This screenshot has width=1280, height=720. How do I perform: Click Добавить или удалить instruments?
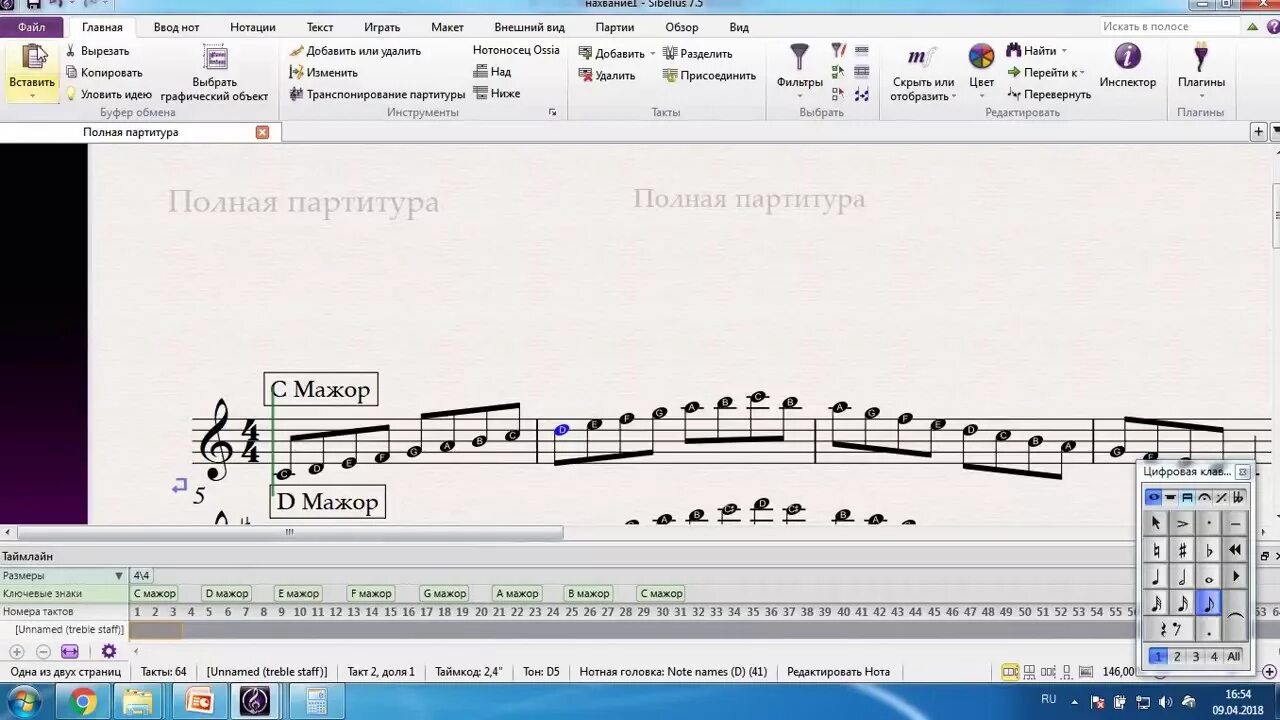(x=355, y=51)
